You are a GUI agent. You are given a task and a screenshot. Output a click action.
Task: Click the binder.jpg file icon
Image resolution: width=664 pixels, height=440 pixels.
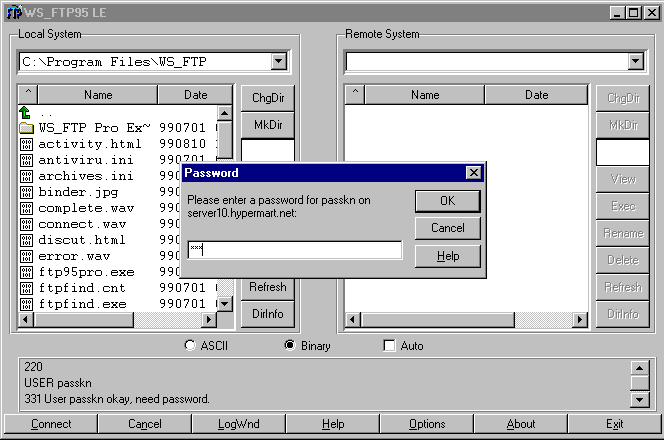pyautogui.click(x=26, y=192)
